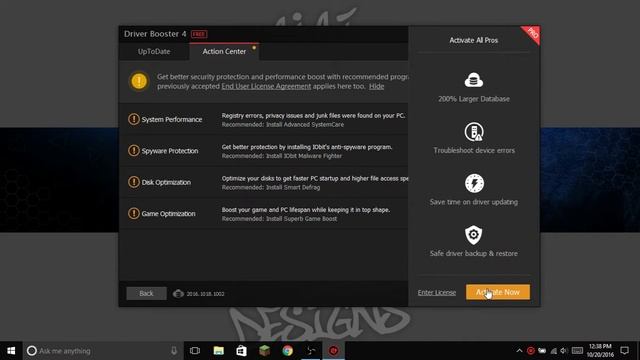The image size is (640, 360).
Task: Open Task View from the taskbar
Action: pyautogui.click(x=195, y=351)
